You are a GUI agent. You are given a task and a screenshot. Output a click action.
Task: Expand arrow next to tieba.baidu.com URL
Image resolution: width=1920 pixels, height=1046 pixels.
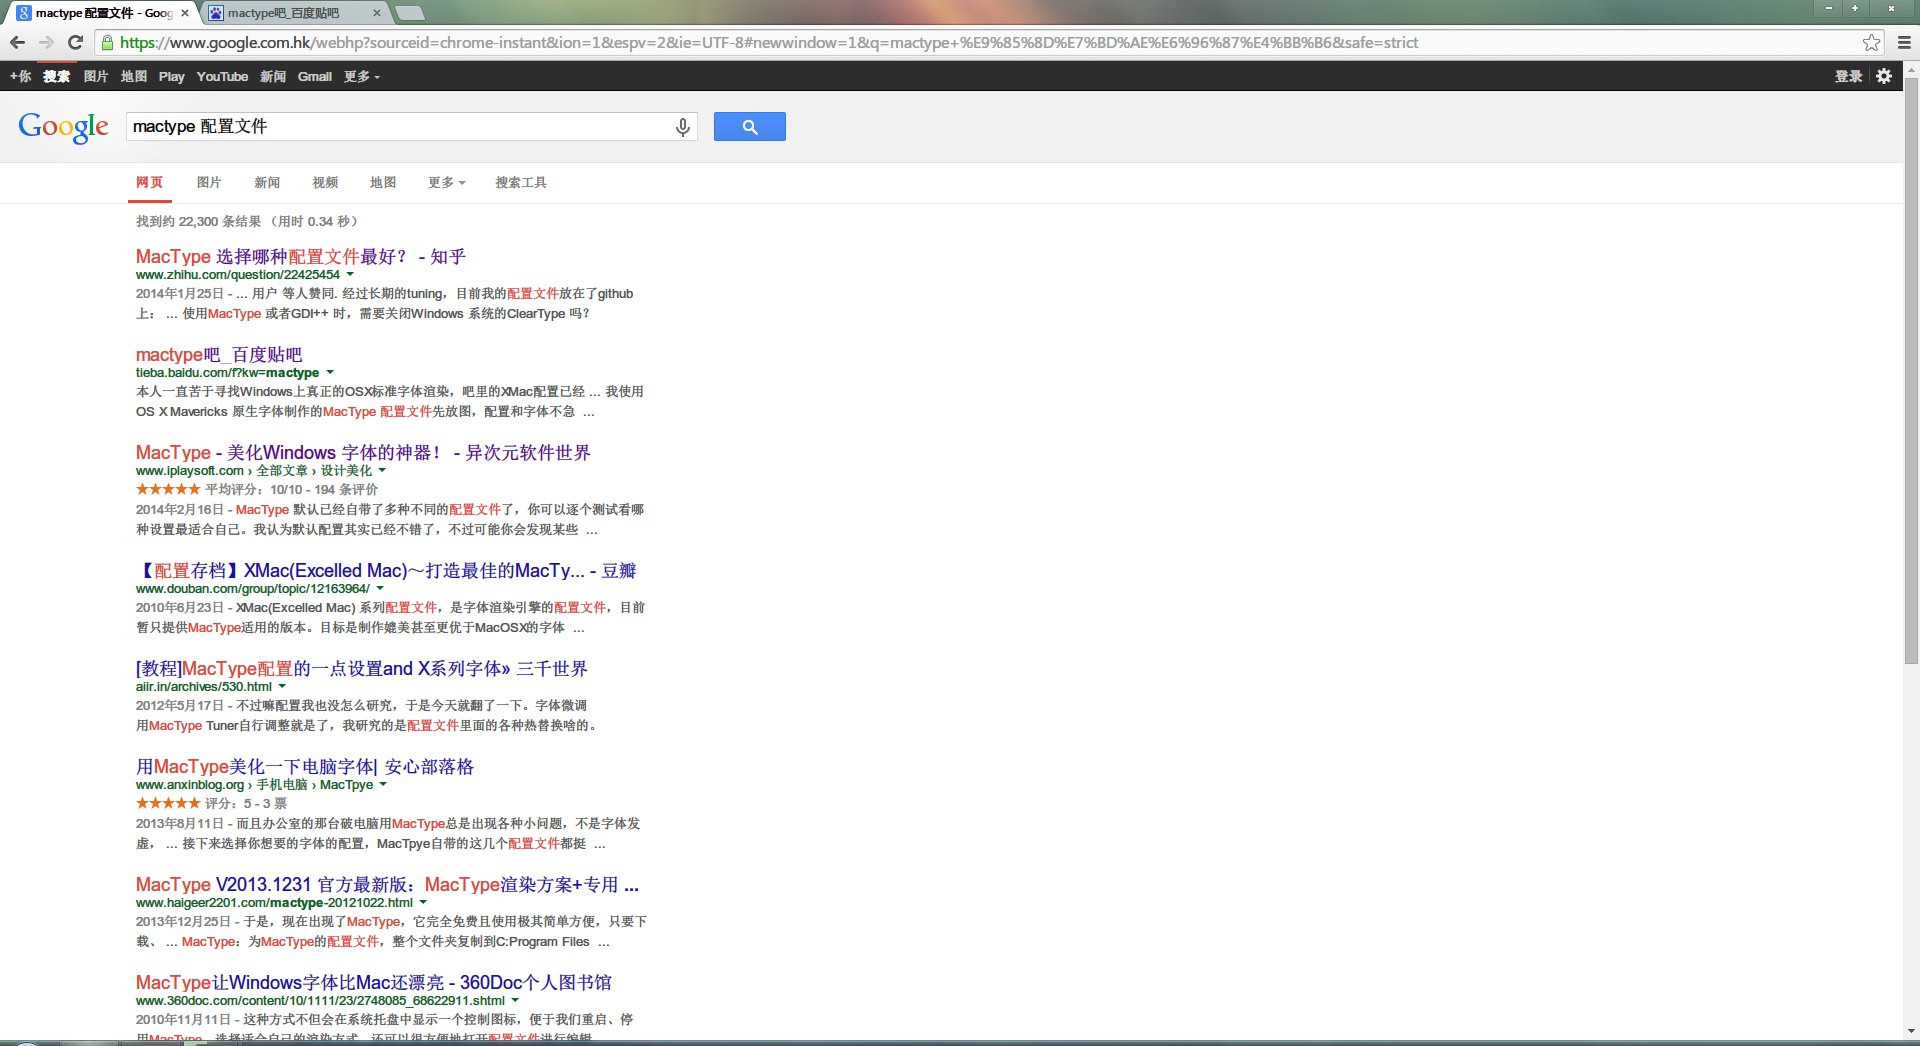point(330,372)
